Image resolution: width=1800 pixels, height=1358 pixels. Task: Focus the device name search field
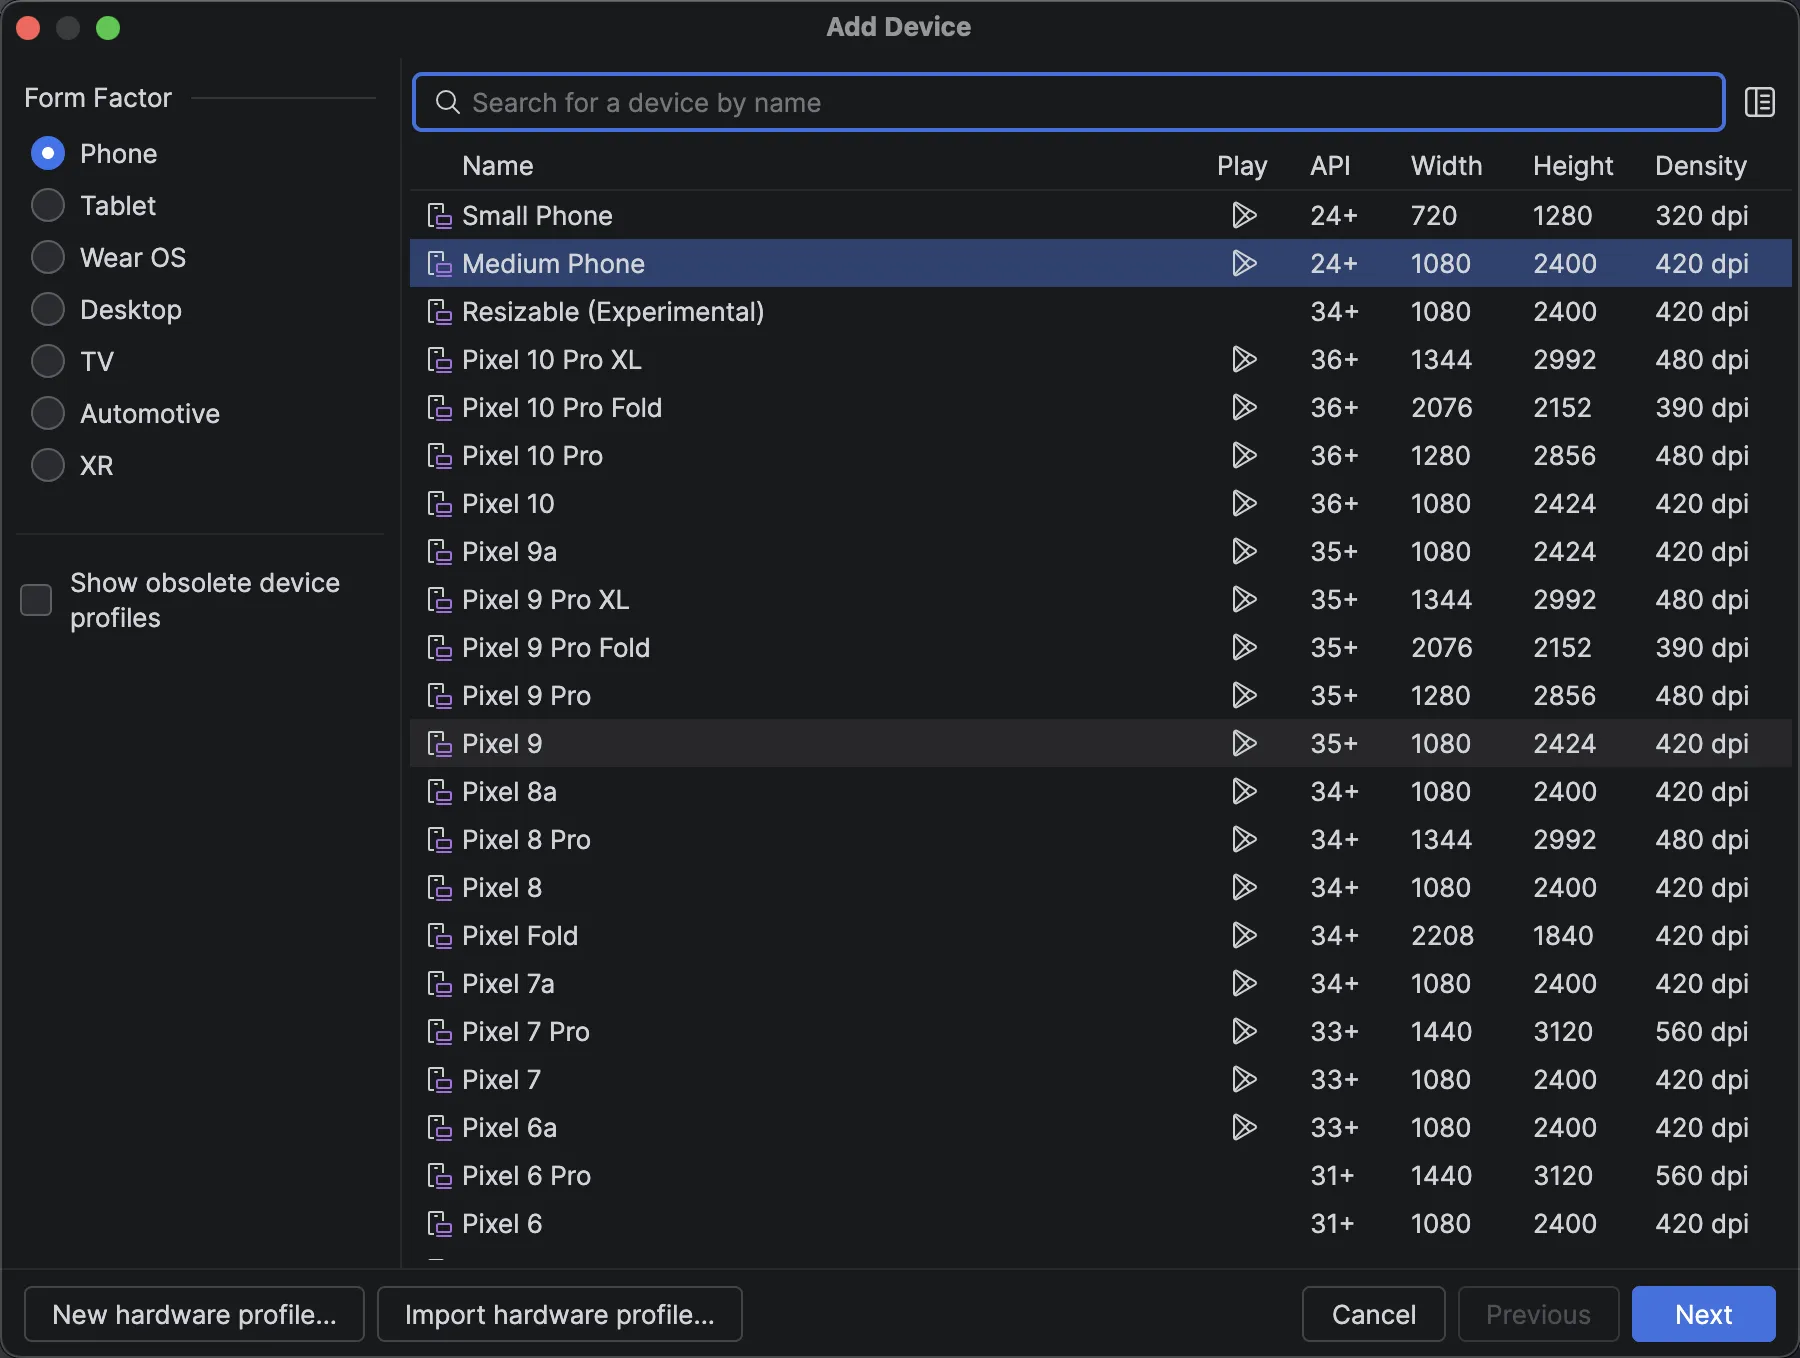tap(1069, 102)
